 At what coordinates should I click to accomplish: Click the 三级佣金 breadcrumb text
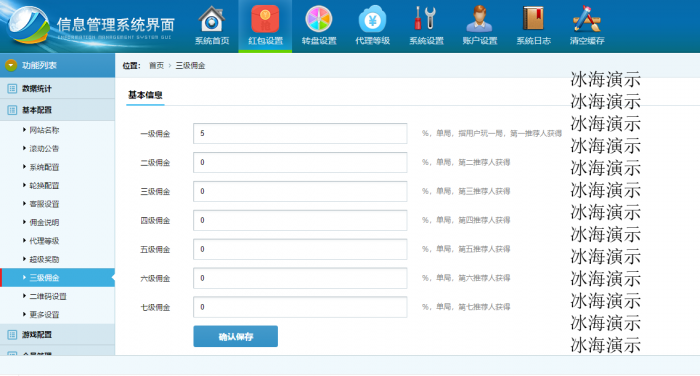click(190, 66)
